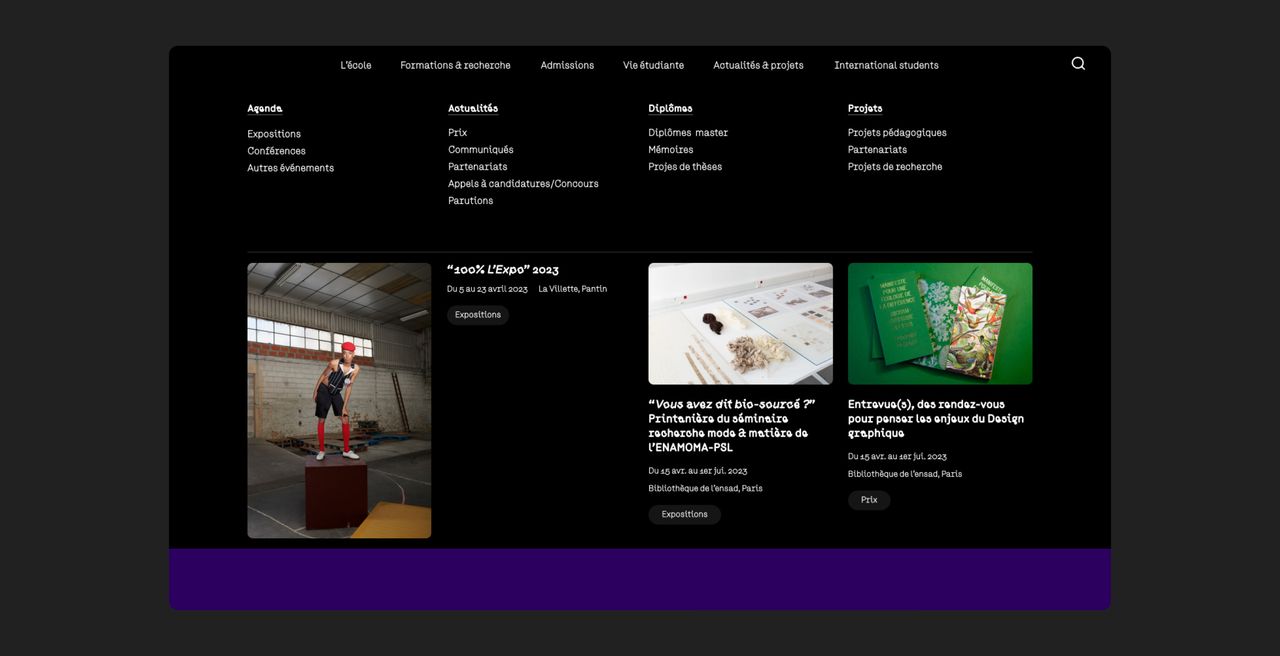The height and width of the screenshot is (656, 1280).
Task: Open Diplômes master link
Action: 688,133
